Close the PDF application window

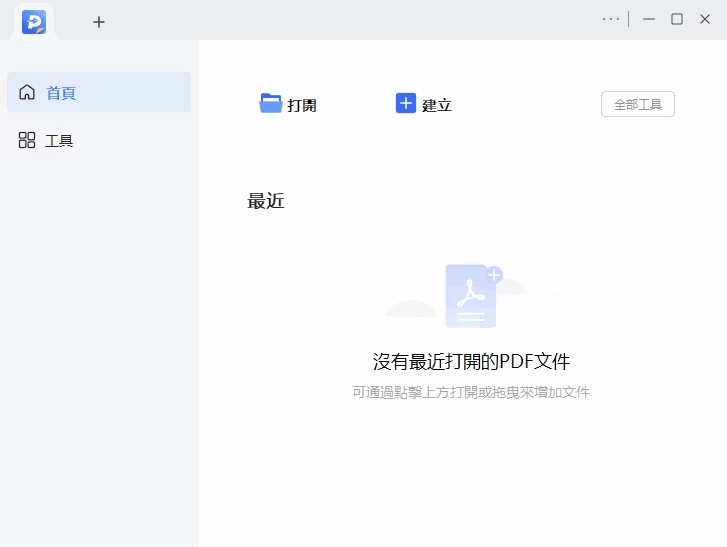(705, 19)
